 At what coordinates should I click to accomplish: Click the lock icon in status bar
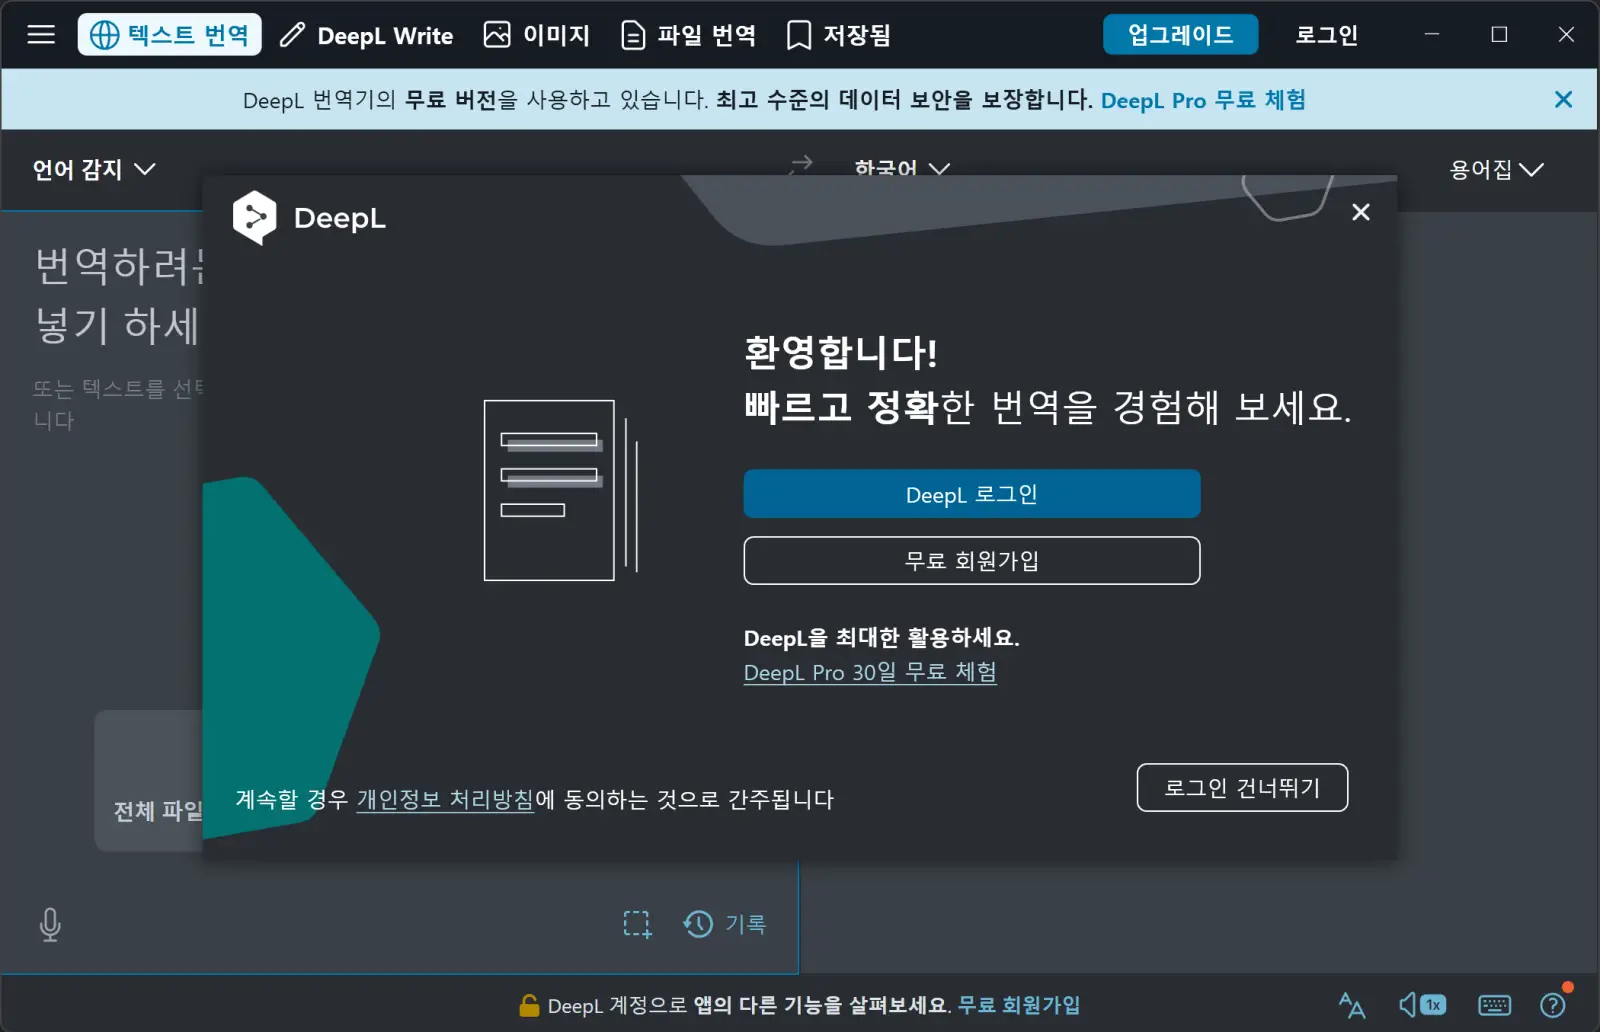pos(529,1005)
